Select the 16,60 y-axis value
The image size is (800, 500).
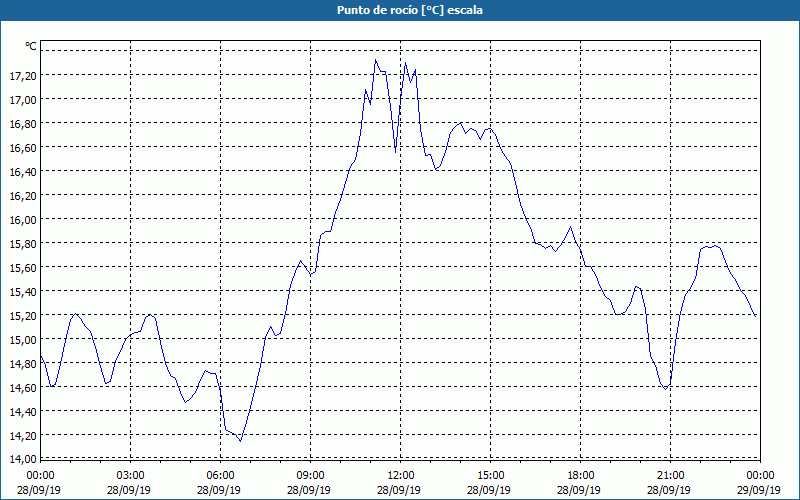(23, 147)
